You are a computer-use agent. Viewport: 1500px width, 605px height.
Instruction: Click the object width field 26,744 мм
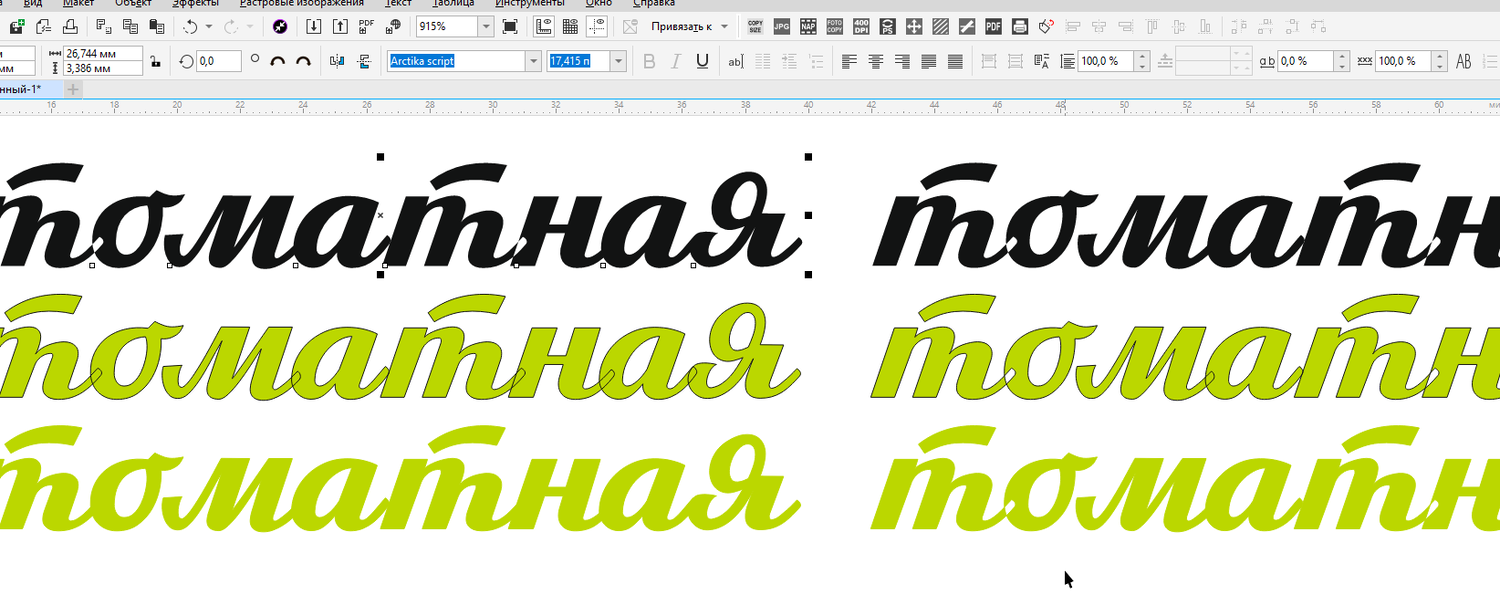click(x=102, y=53)
